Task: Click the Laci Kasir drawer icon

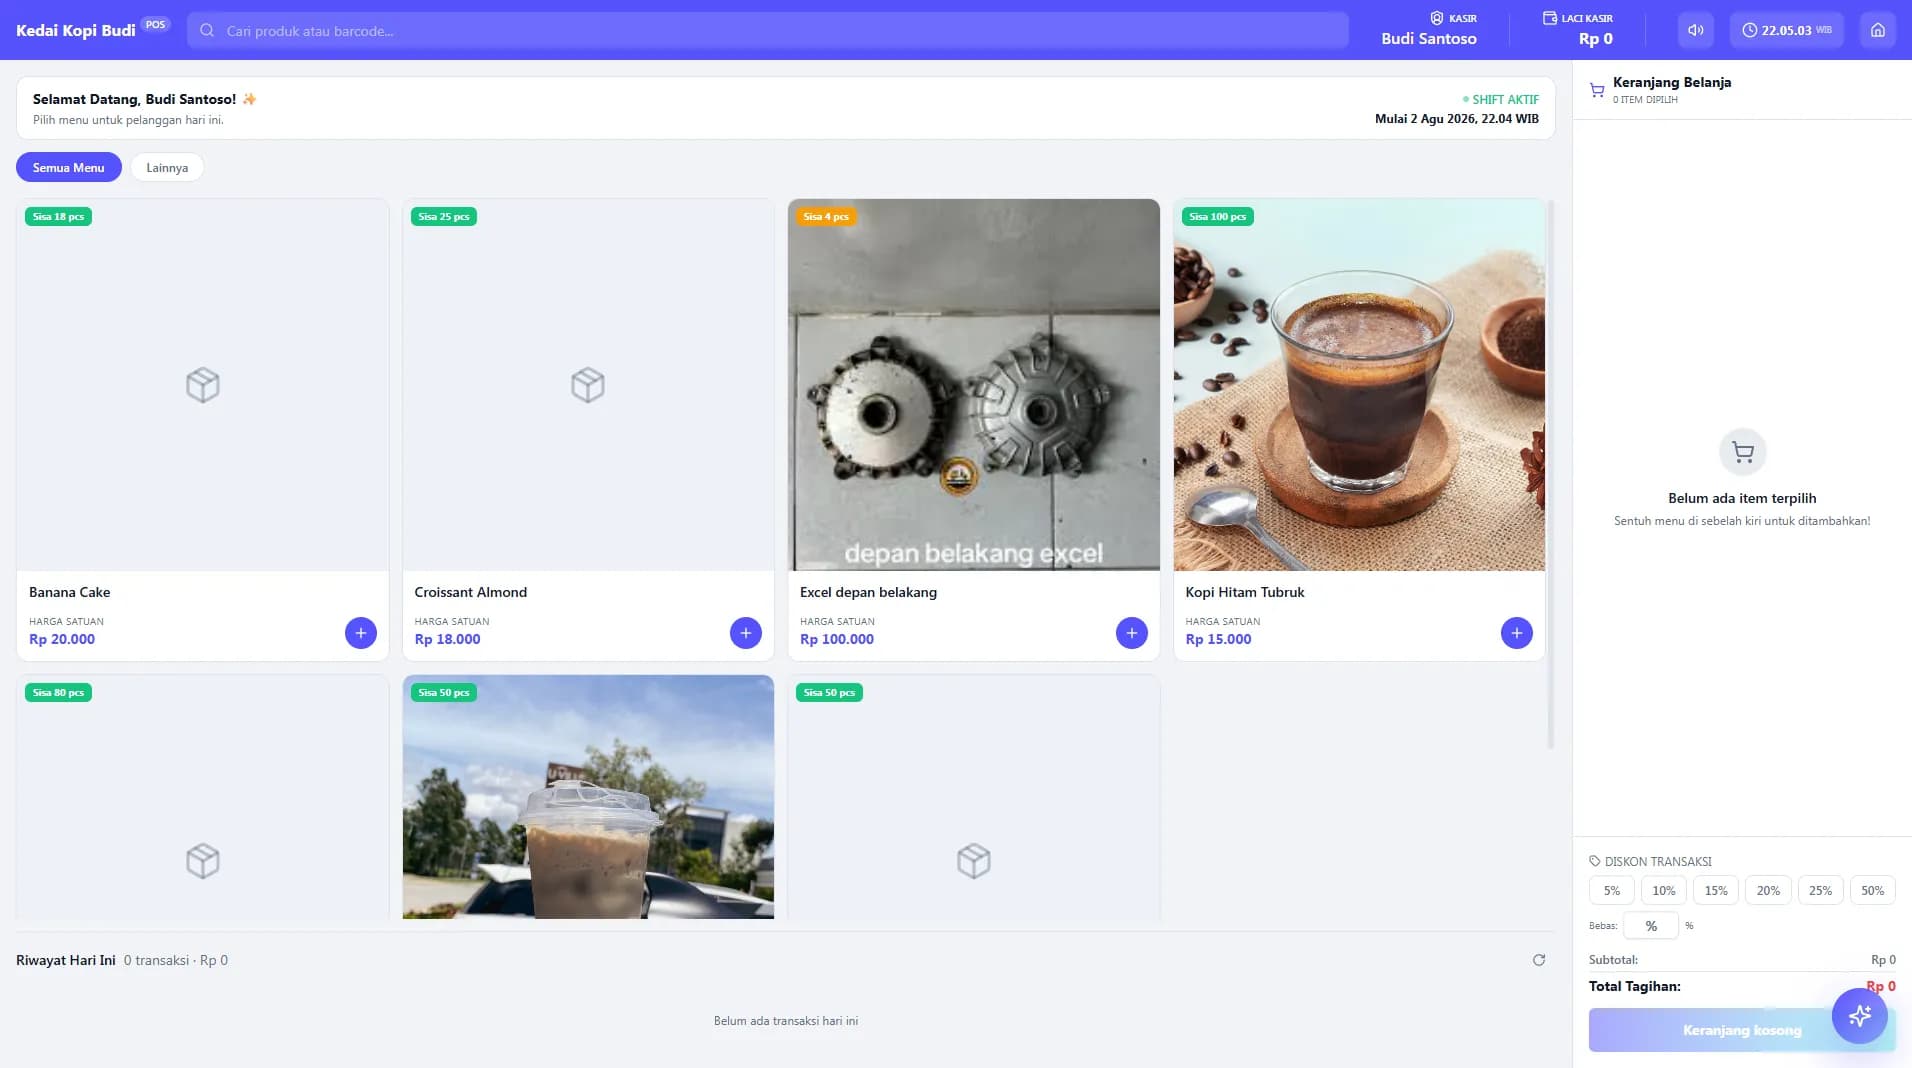Action: point(1550,18)
